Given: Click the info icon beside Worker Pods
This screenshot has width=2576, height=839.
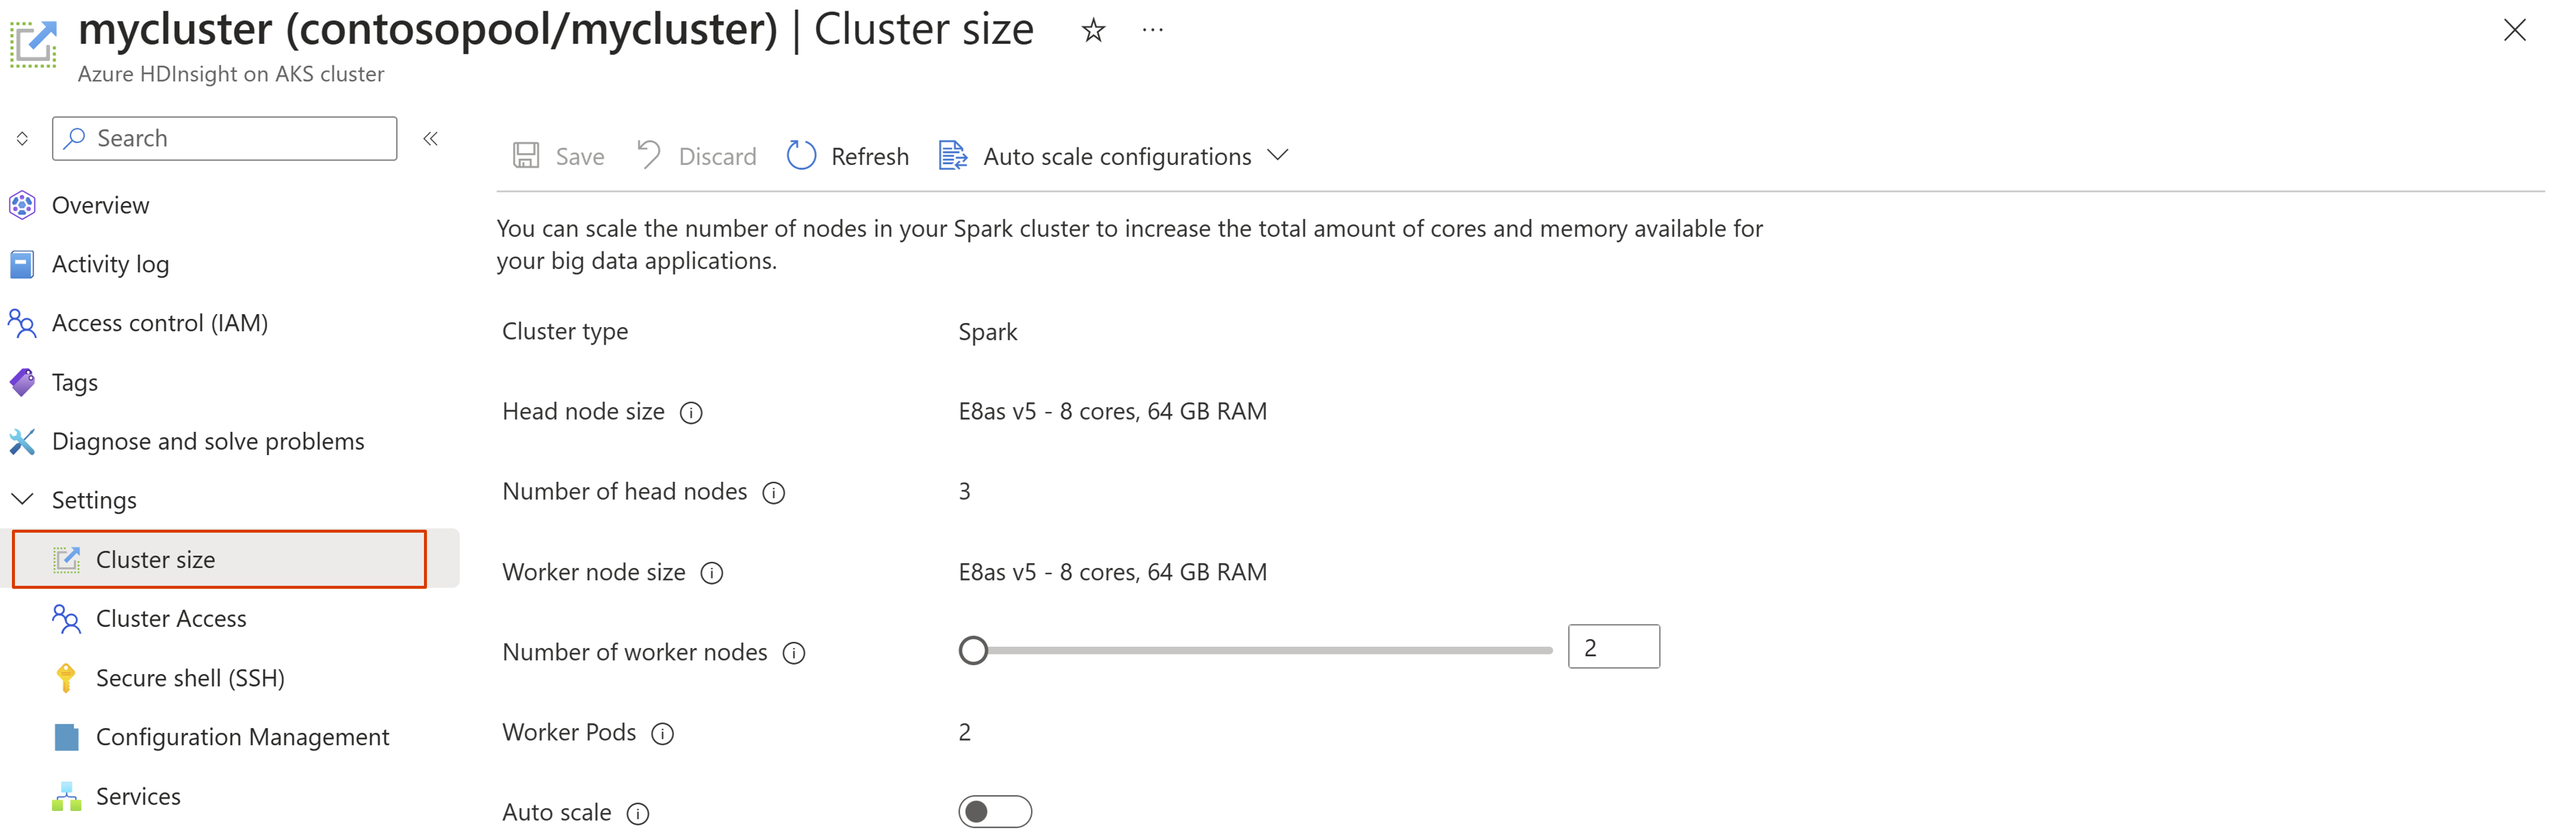Looking at the screenshot, I should click(663, 734).
